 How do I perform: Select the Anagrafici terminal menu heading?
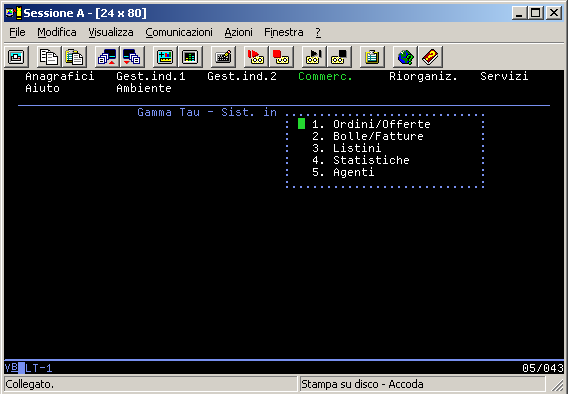(x=60, y=76)
